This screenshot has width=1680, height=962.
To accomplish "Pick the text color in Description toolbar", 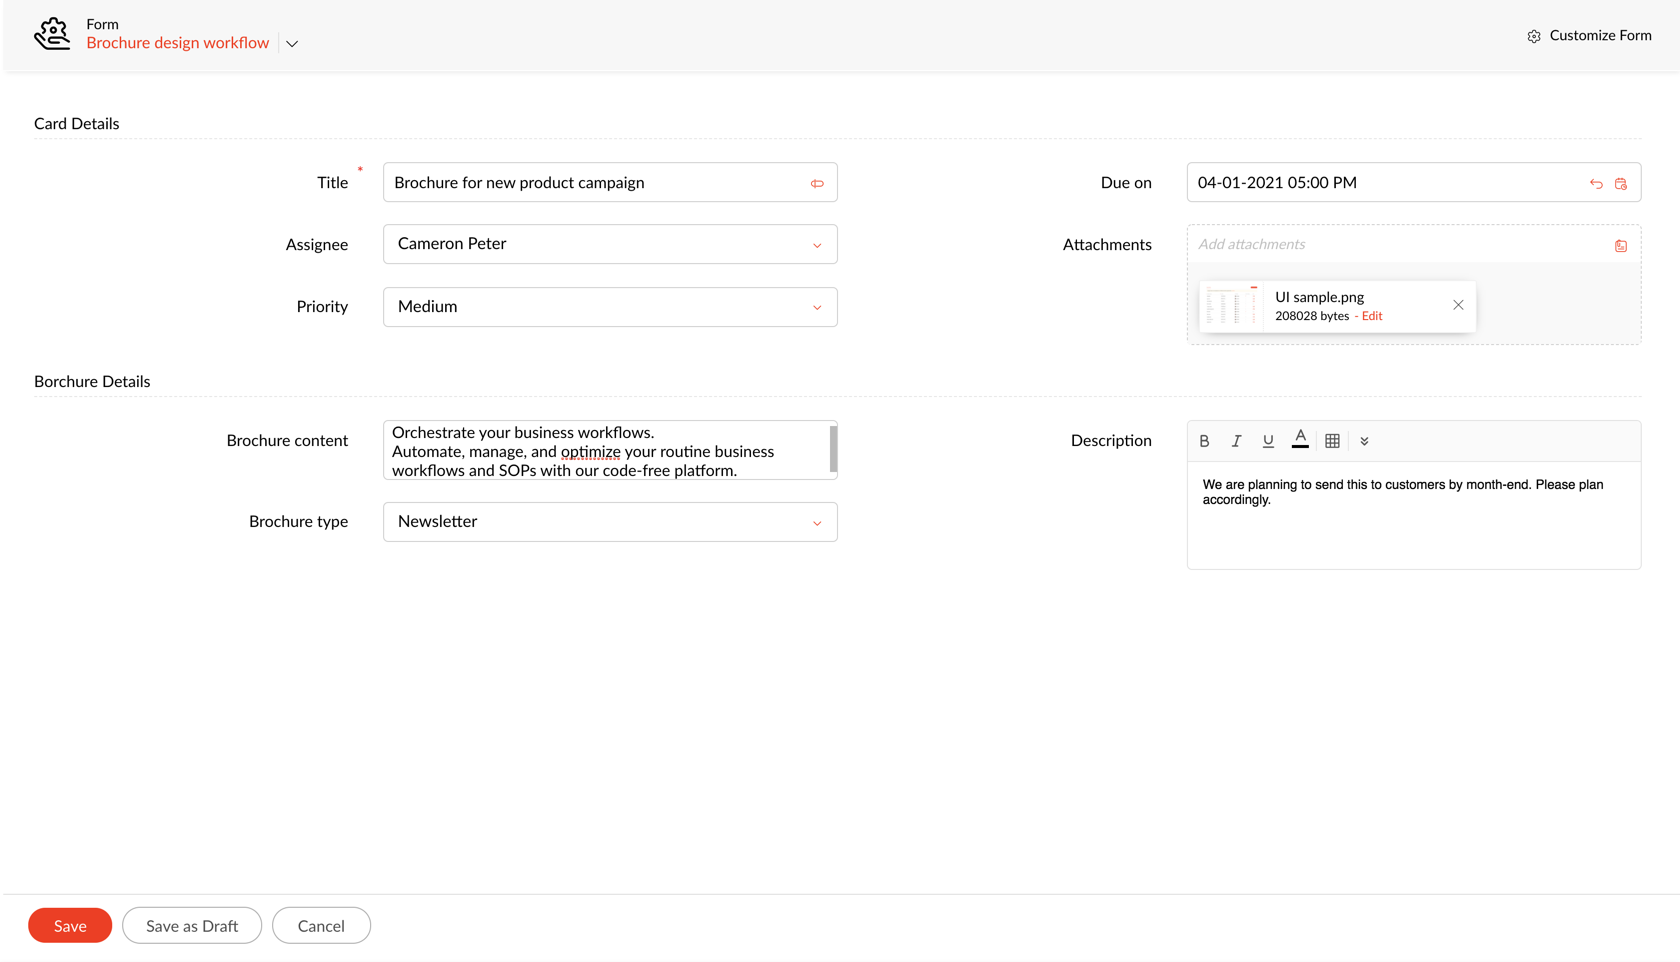I will pos(1300,439).
